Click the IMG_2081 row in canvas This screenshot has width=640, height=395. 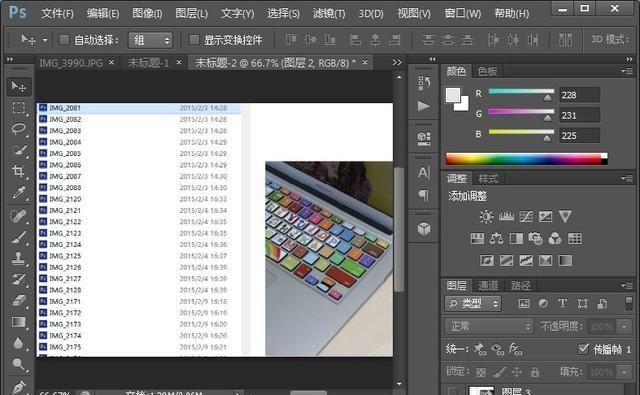pos(139,108)
